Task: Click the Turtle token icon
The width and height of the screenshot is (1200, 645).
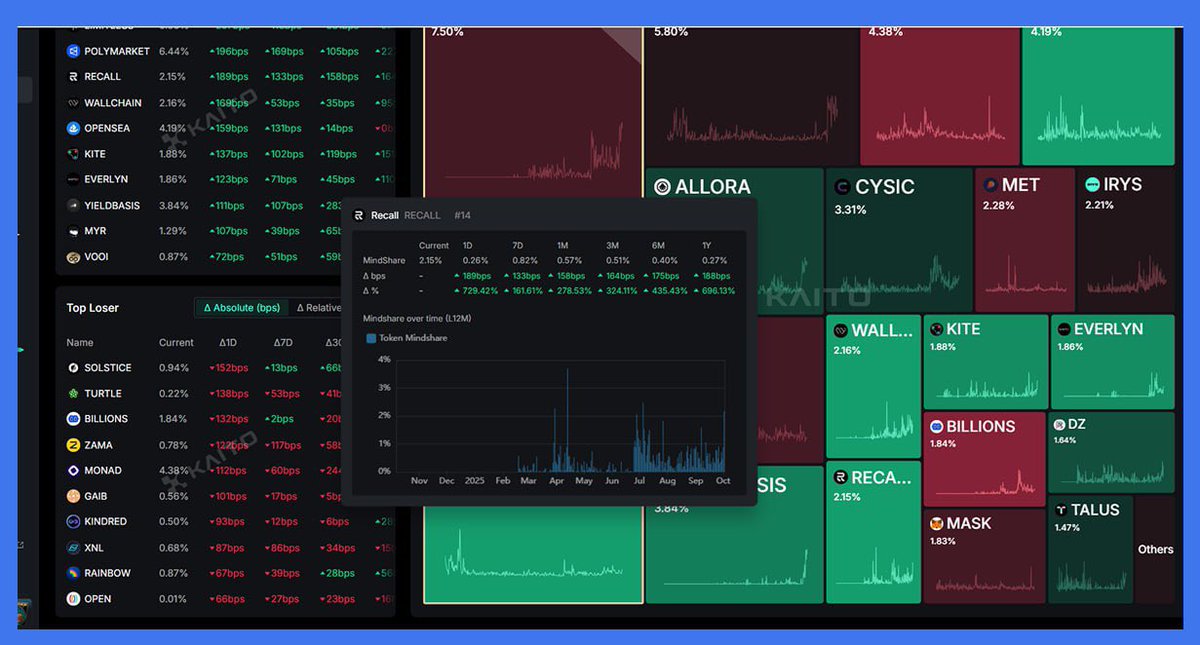Action: [x=73, y=394]
